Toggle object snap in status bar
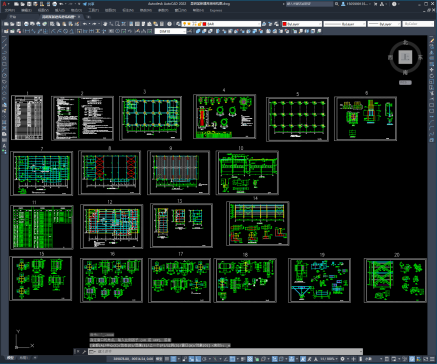Screen dimensions: 437x364 click(233, 359)
